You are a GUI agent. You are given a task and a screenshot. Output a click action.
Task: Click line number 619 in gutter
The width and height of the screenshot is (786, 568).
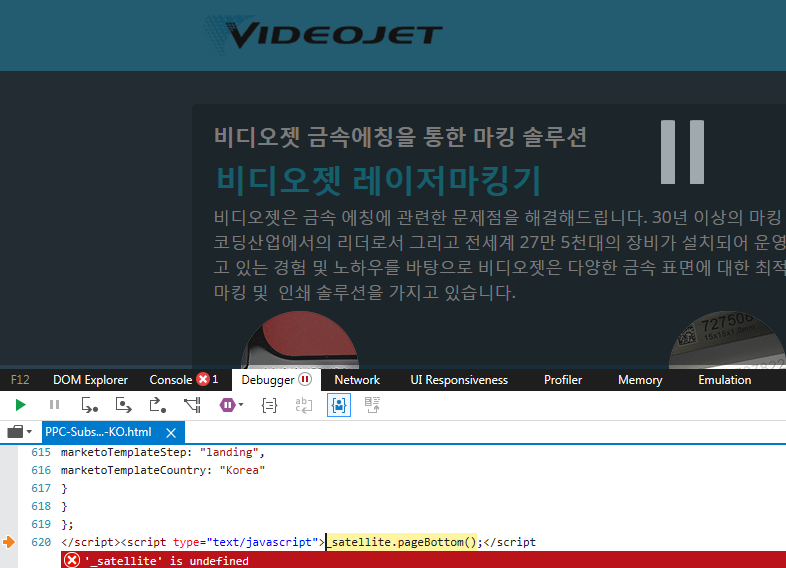[41, 524]
